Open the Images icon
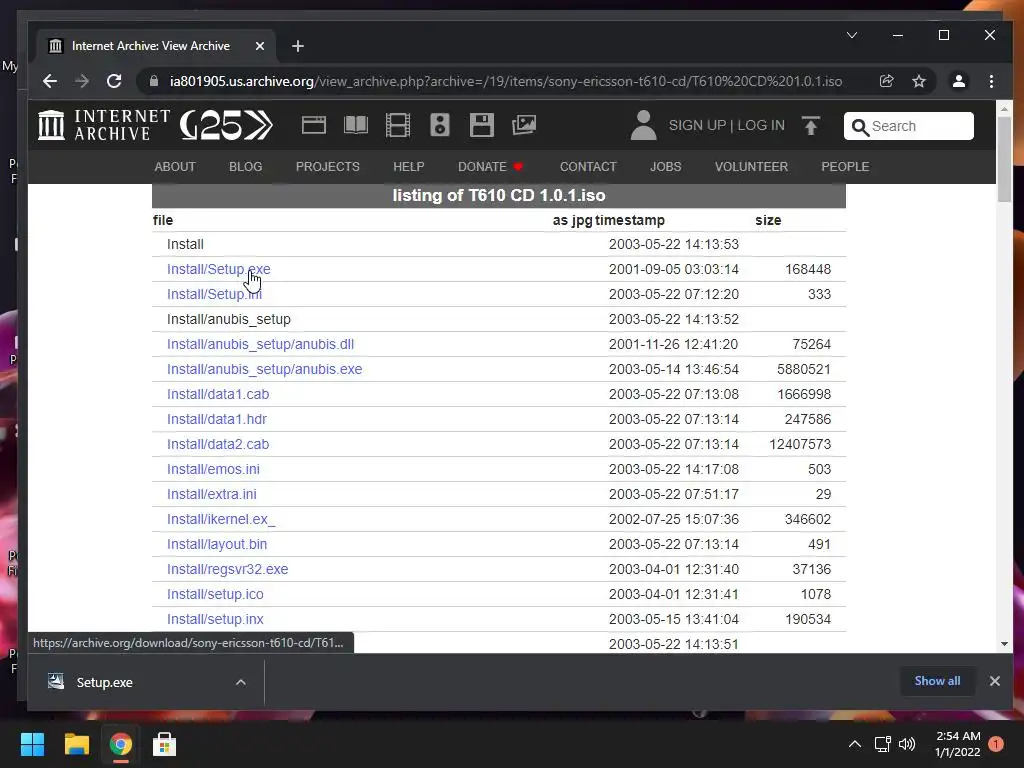This screenshot has width=1024, height=768. [524, 125]
